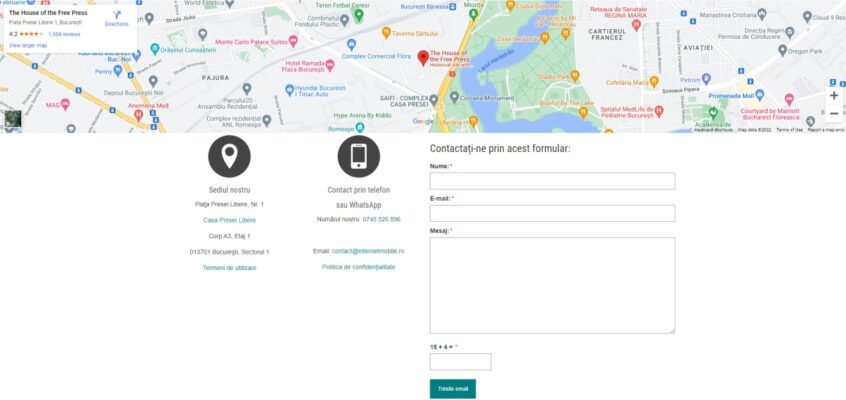Open View larger map link

(x=28, y=45)
